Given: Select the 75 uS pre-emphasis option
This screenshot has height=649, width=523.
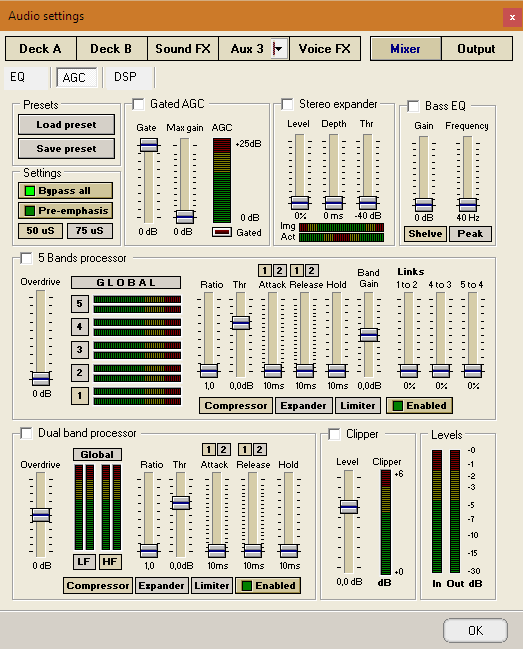Looking at the screenshot, I should [x=90, y=231].
